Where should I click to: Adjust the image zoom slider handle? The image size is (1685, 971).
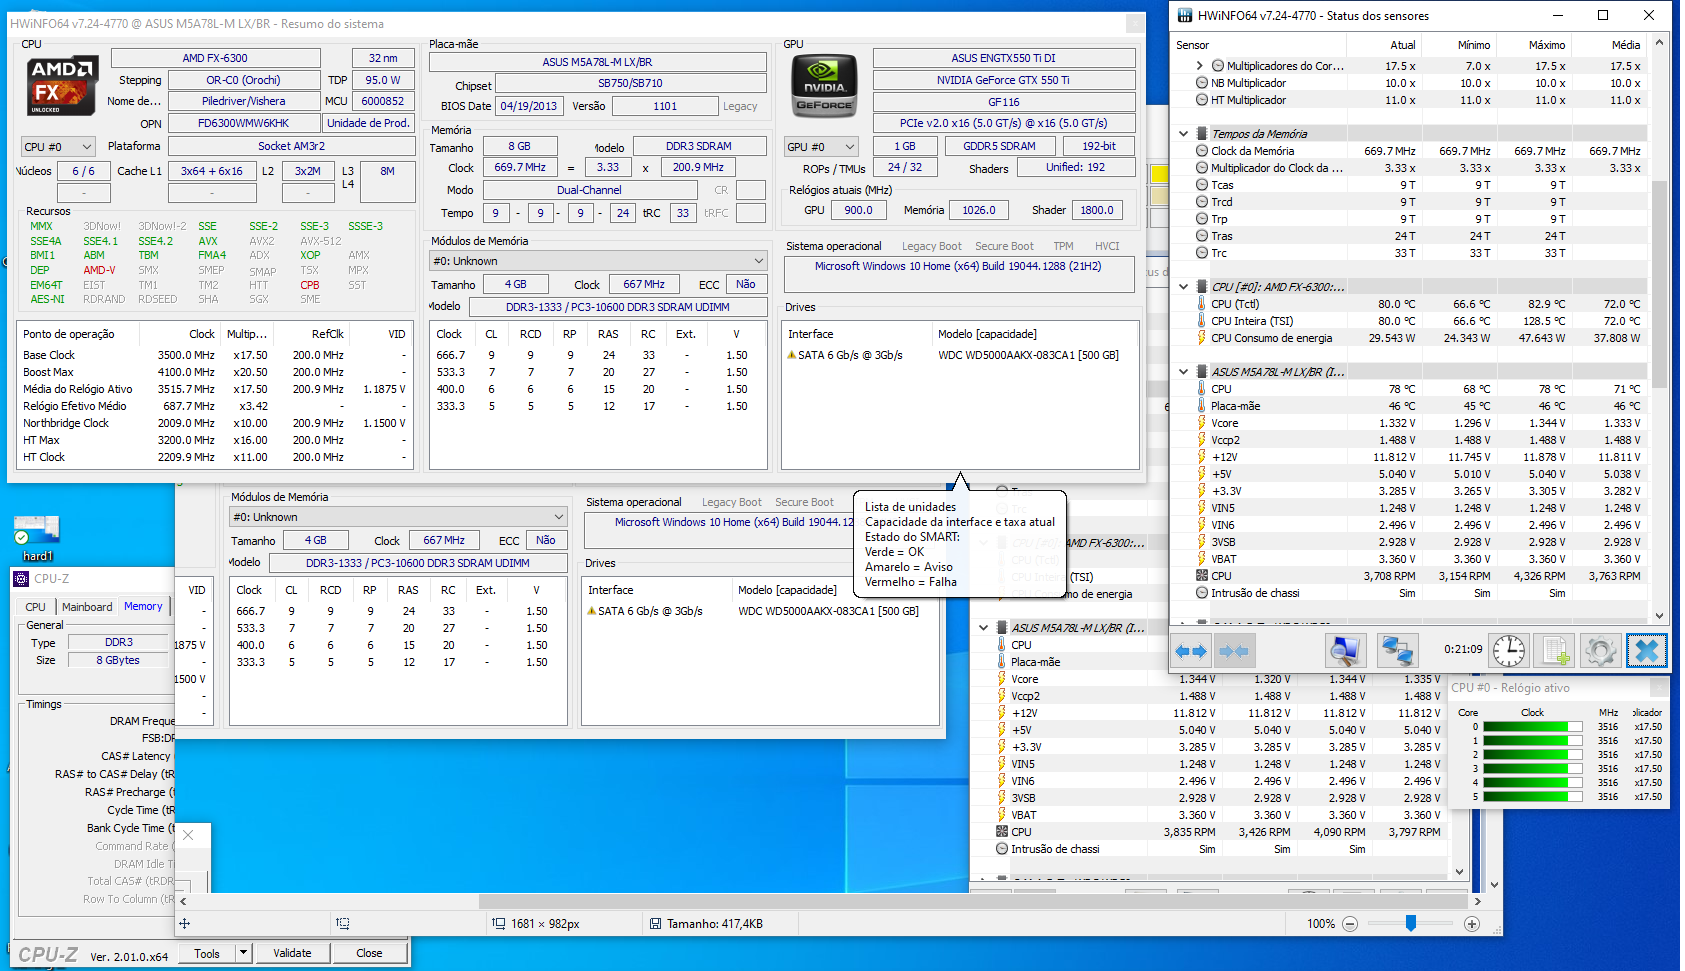pos(1411,923)
